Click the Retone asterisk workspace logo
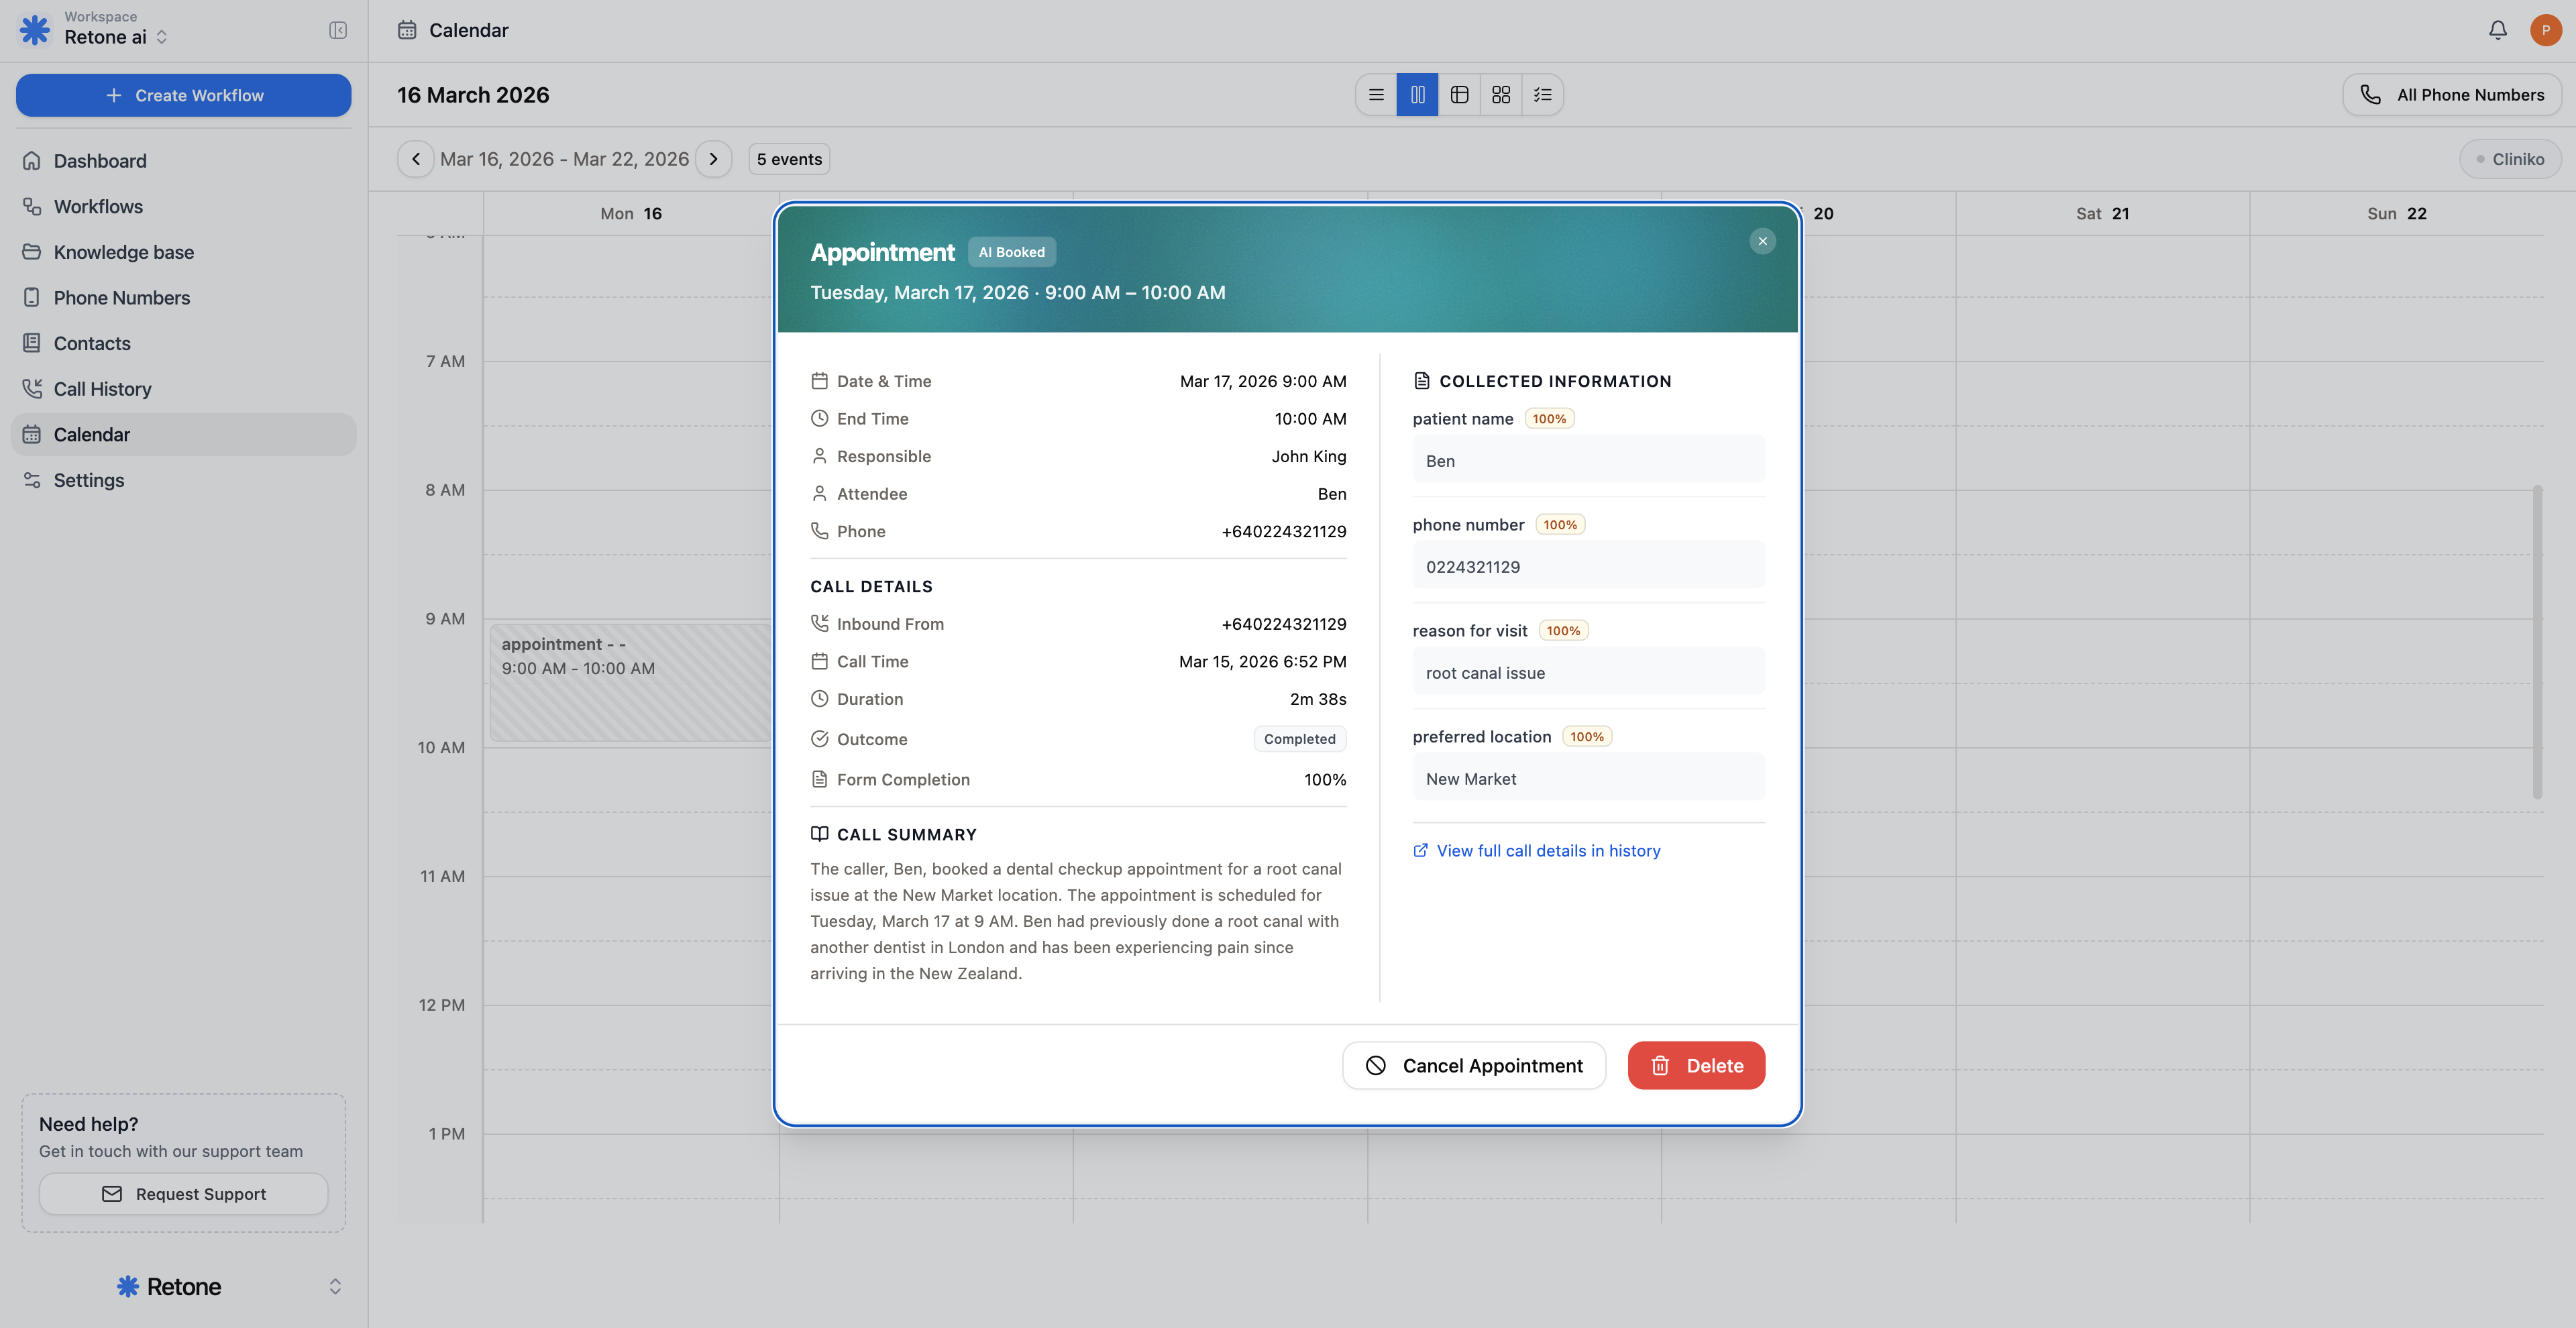2576x1328 pixels. [34, 30]
